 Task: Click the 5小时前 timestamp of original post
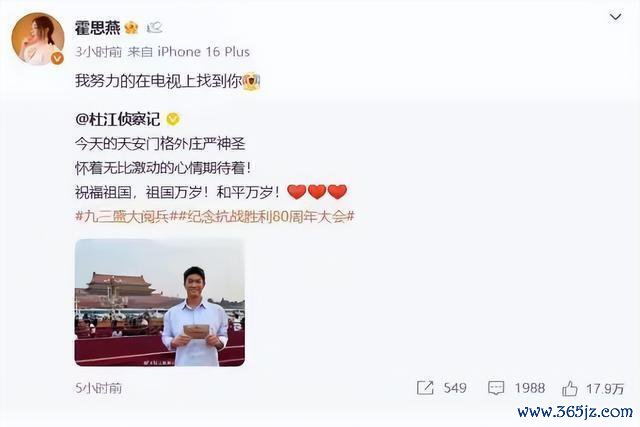click(x=98, y=388)
